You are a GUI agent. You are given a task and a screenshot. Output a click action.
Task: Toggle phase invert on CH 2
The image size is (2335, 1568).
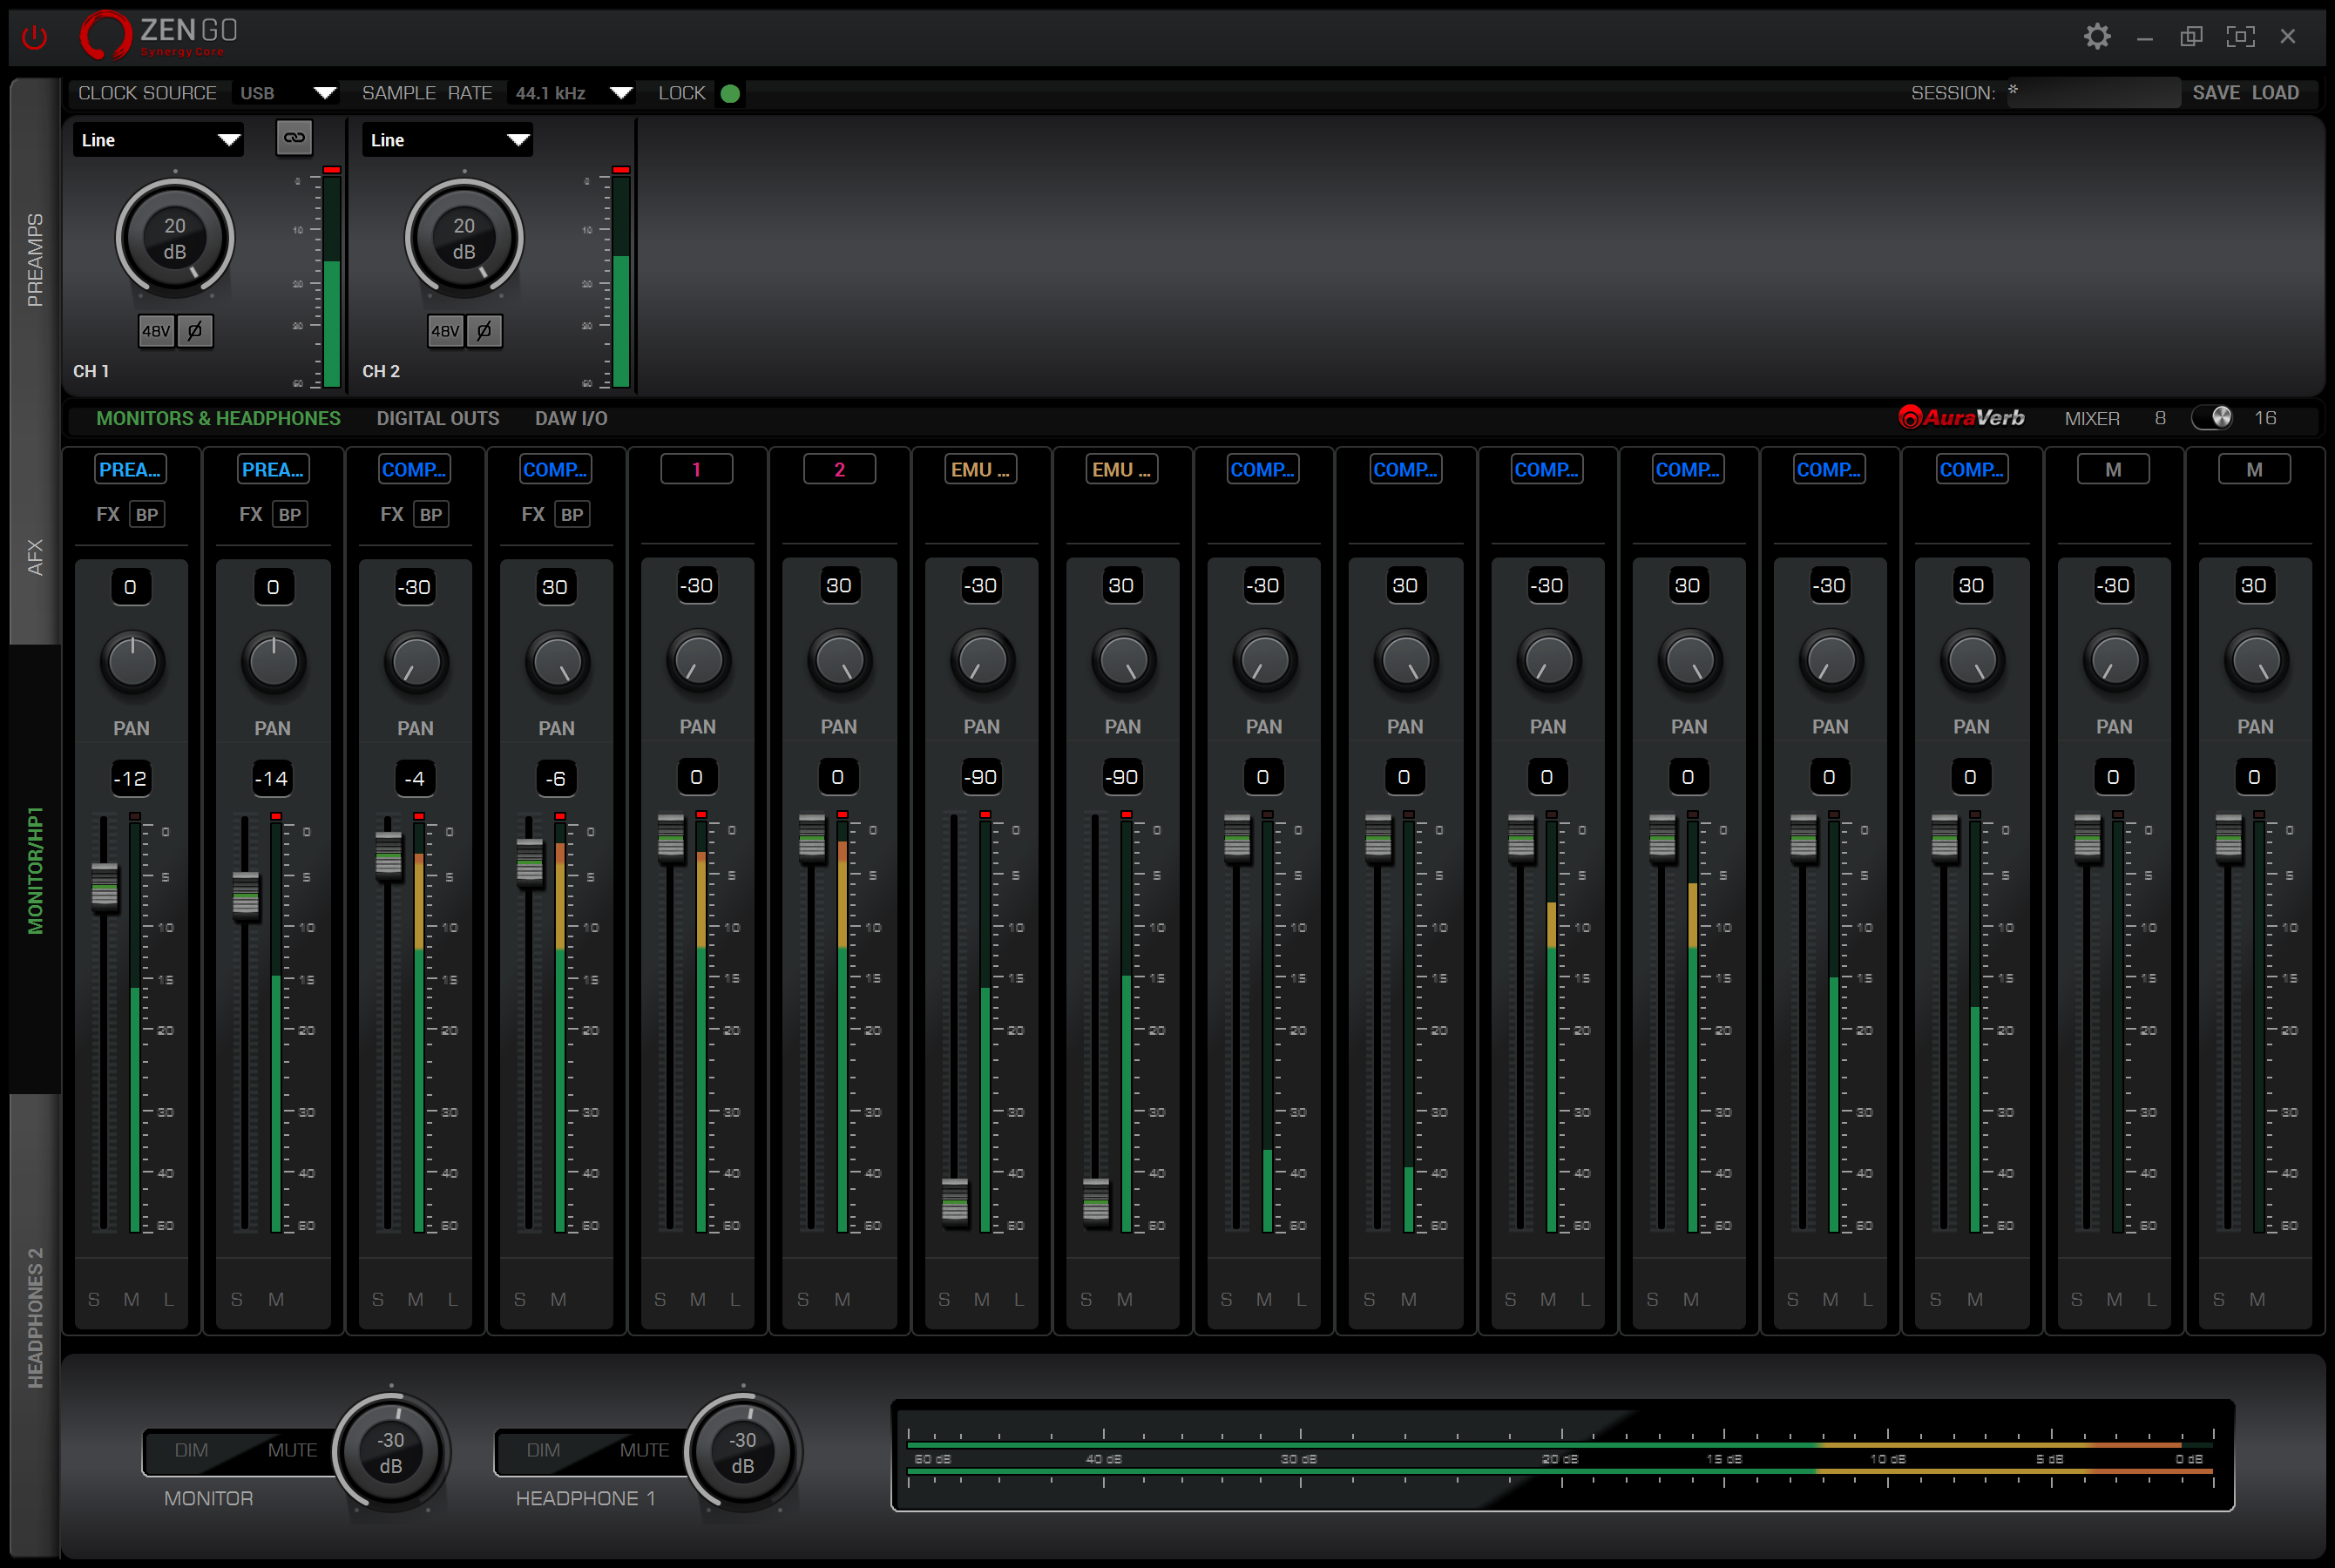click(485, 331)
